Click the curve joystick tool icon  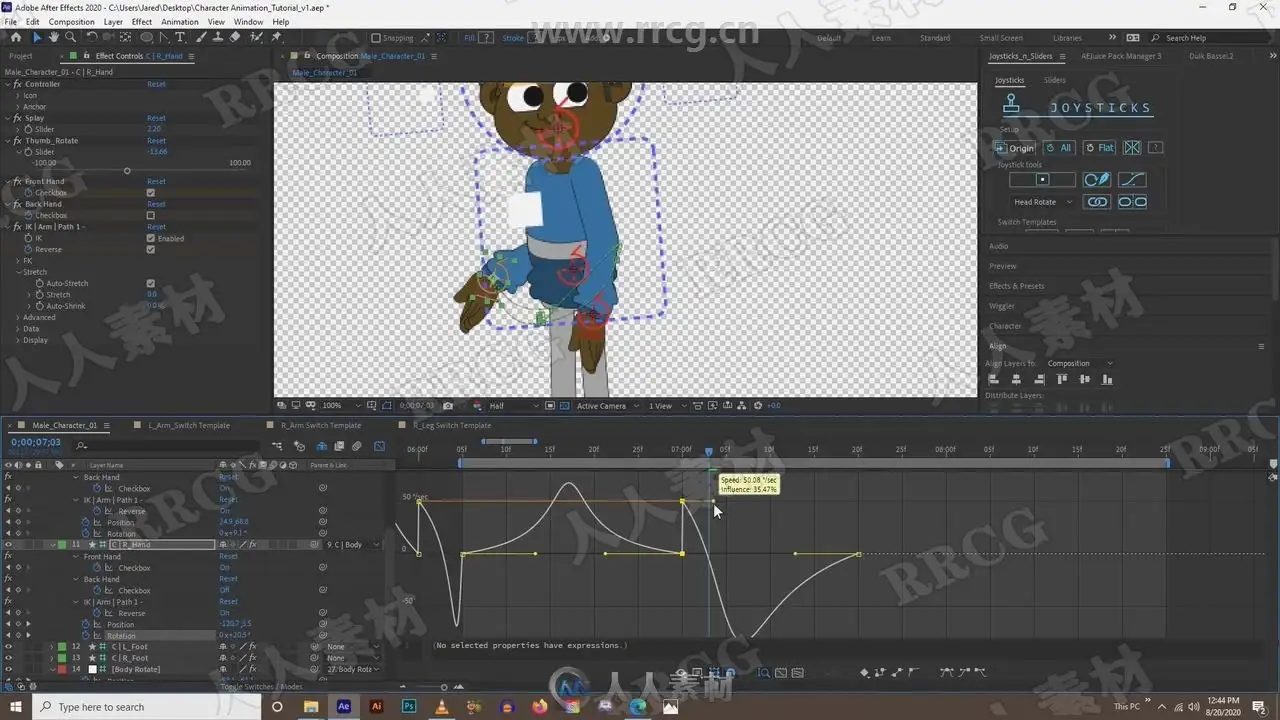(1132, 180)
